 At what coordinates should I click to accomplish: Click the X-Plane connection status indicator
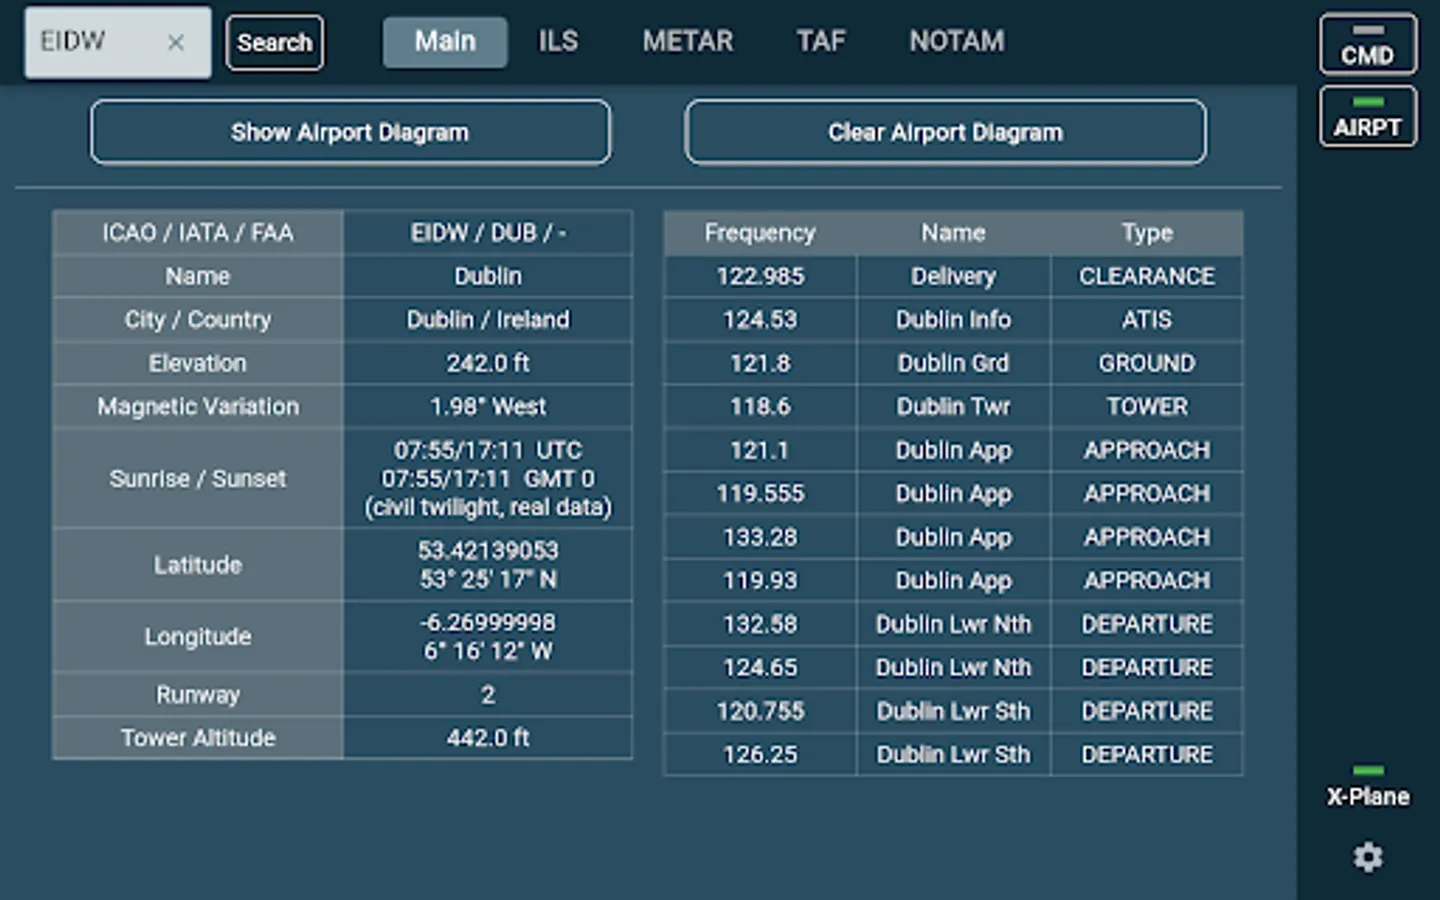[x=1367, y=788]
